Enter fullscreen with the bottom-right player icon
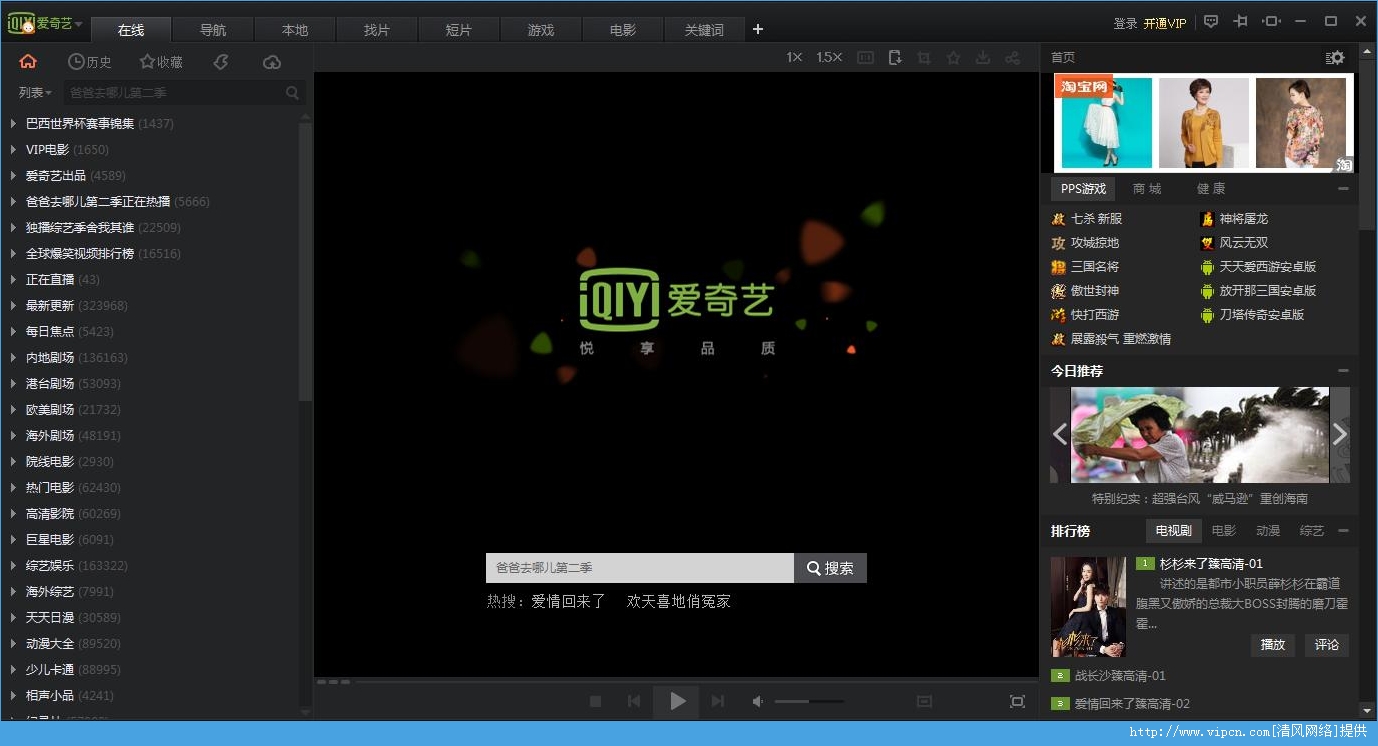 pos(1017,702)
